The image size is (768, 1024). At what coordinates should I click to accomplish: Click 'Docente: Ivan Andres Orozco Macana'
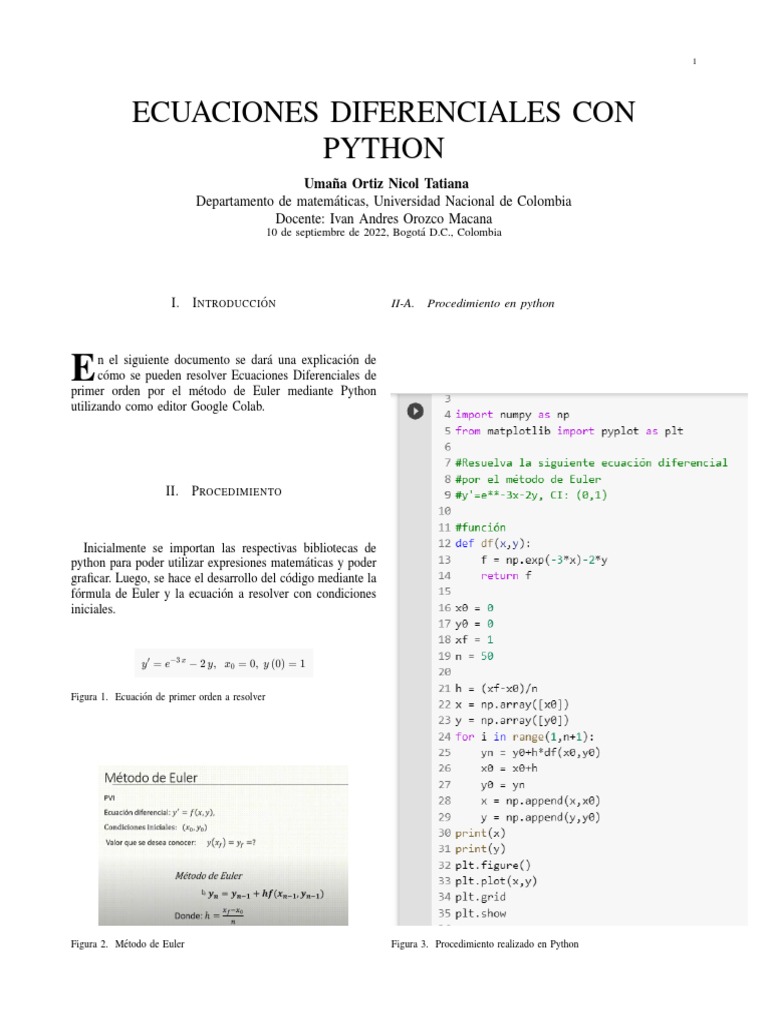point(383,219)
